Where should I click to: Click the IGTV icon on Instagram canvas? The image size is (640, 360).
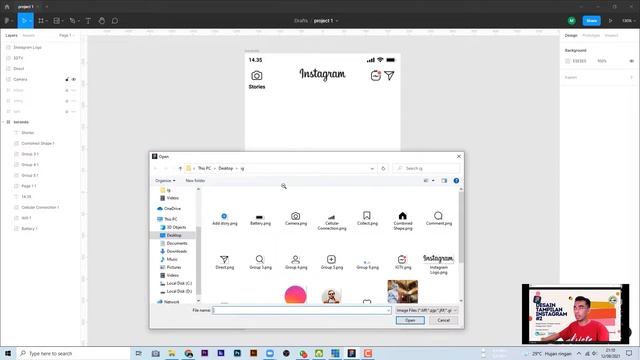pyautogui.click(x=376, y=76)
